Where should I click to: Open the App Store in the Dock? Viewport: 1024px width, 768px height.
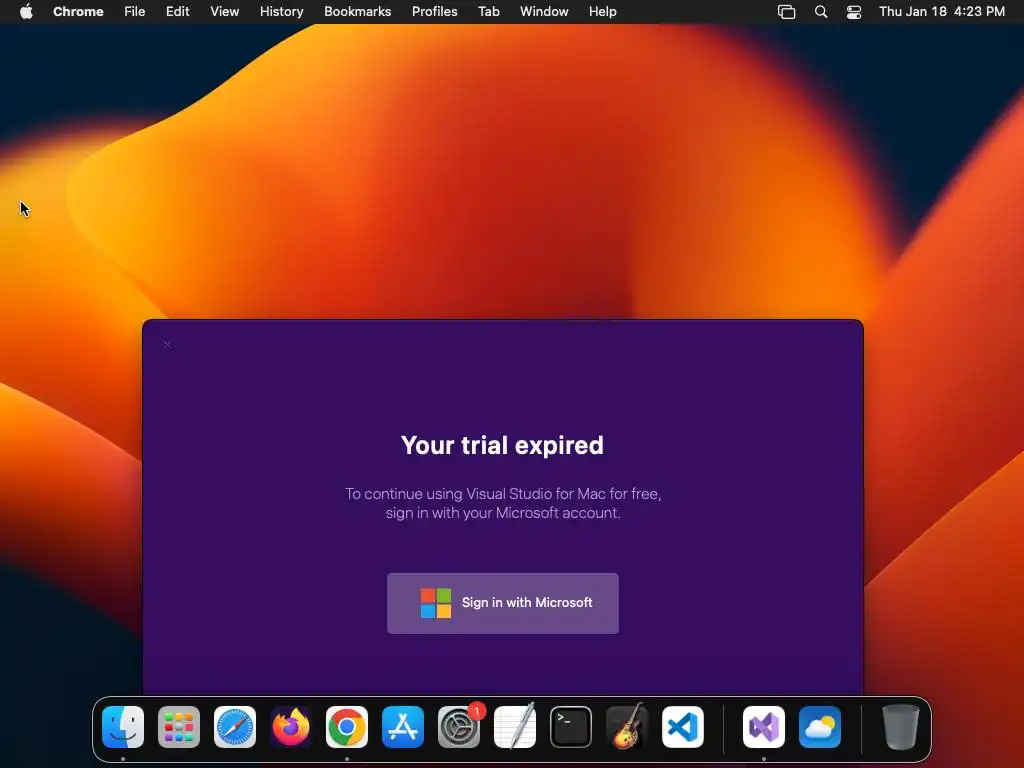point(403,727)
